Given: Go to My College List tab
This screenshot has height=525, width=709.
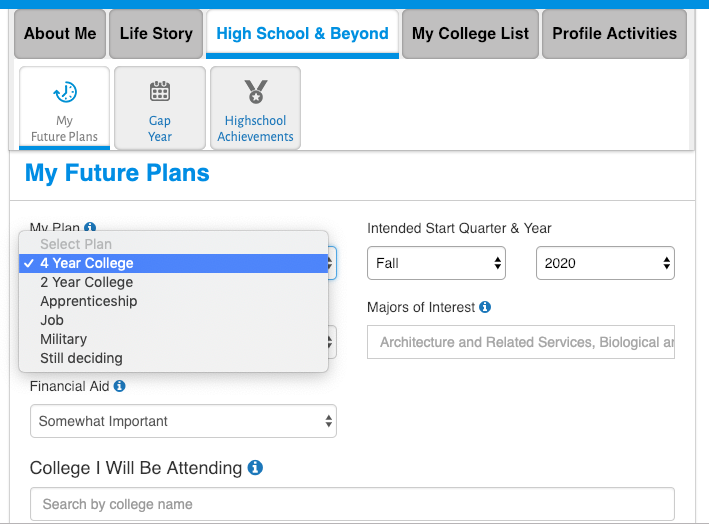Looking at the screenshot, I should pyautogui.click(x=470, y=34).
